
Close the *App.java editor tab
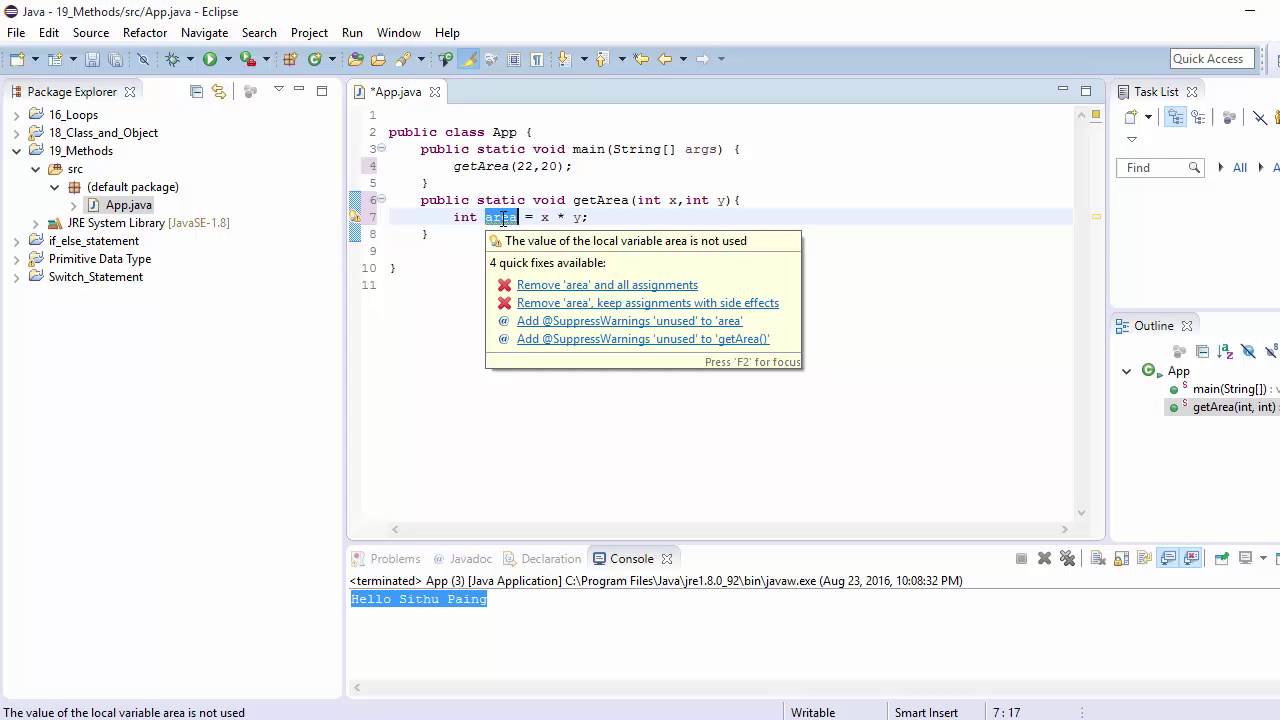pyautogui.click(x=435, y=91)
